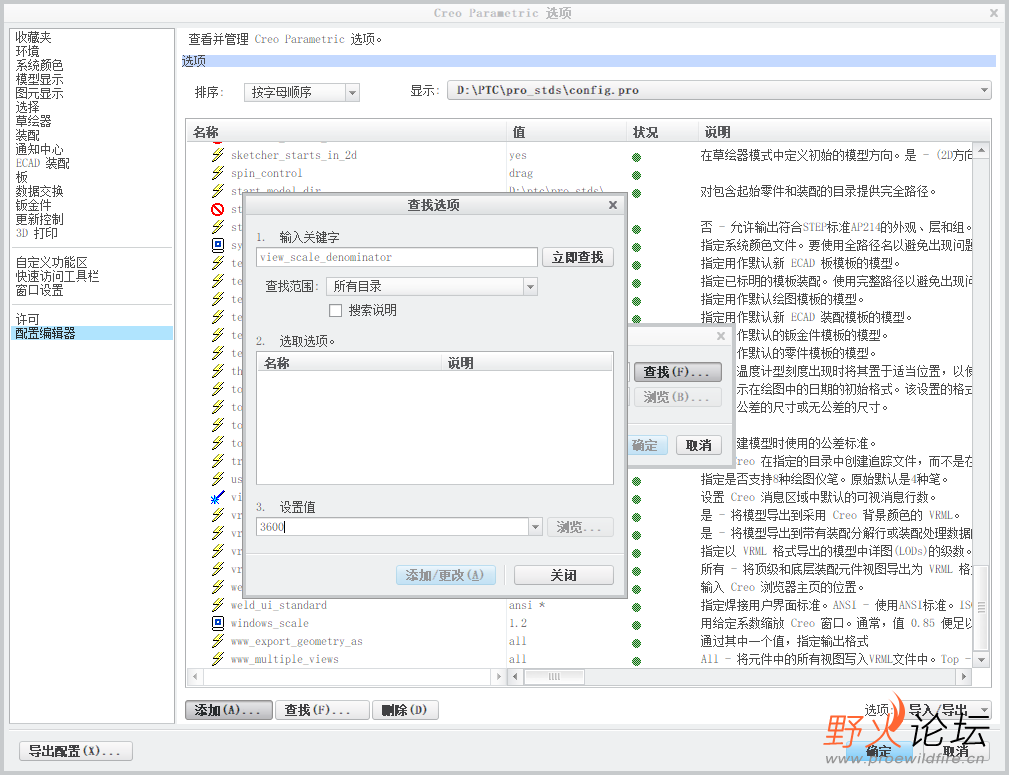The height and width of the screenshot is (775, 1009).
Task: Click green status dot in www_export_geometry_as row
Action: click(x=636, y=643)
